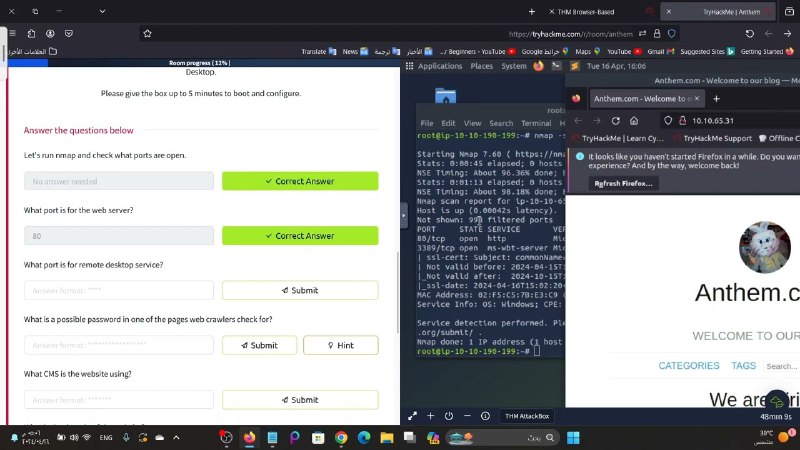Viewport: 800px width, 450px height.
Task: Launch Firefox from AttackBox panel
Action: tap(538, 66)
